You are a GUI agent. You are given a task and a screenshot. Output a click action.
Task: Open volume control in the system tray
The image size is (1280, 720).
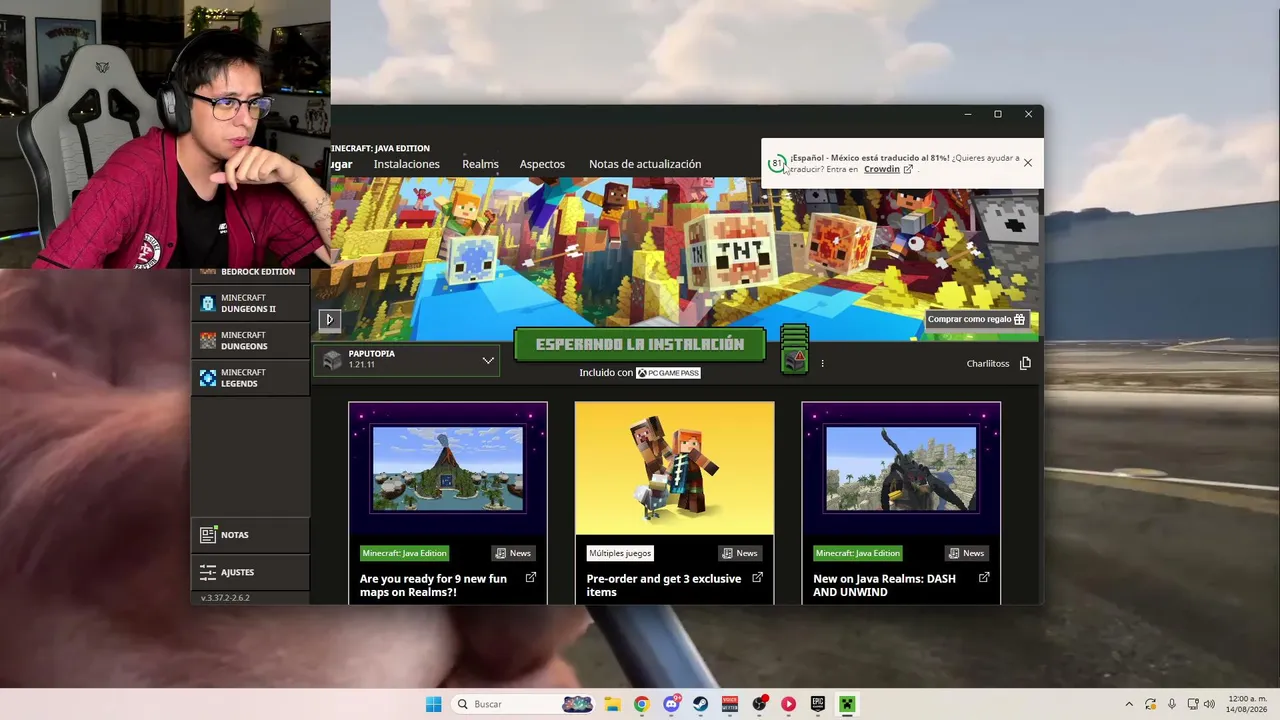point(1209,704)
